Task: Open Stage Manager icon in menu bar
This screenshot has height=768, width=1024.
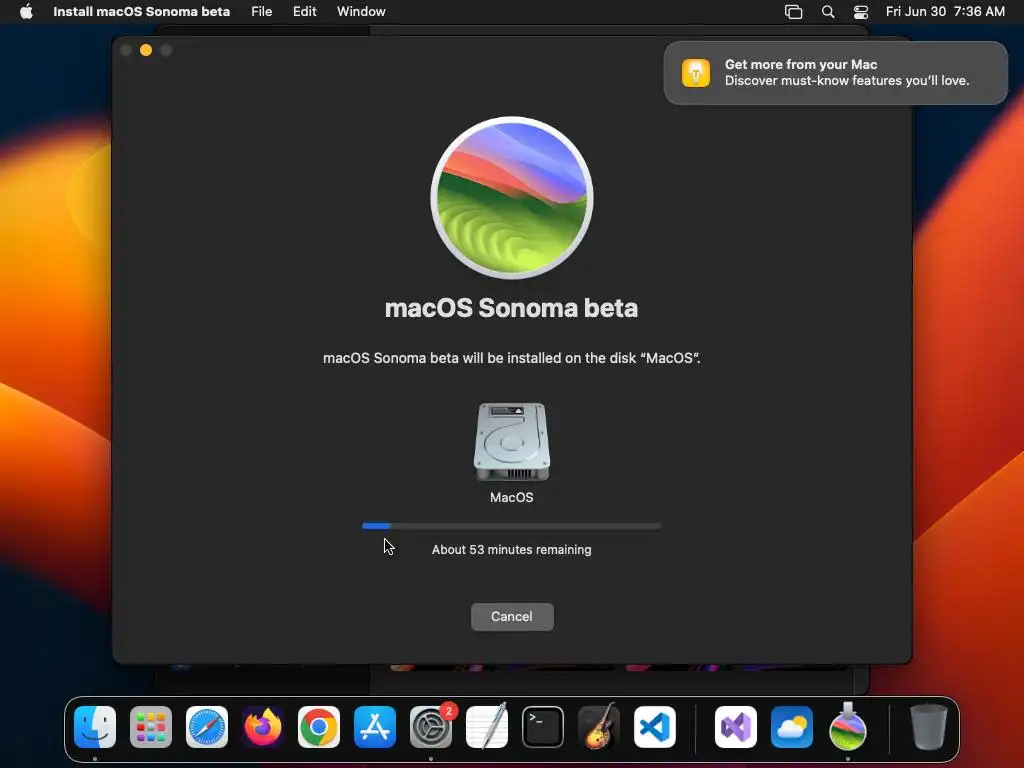Action: [793, 12]
